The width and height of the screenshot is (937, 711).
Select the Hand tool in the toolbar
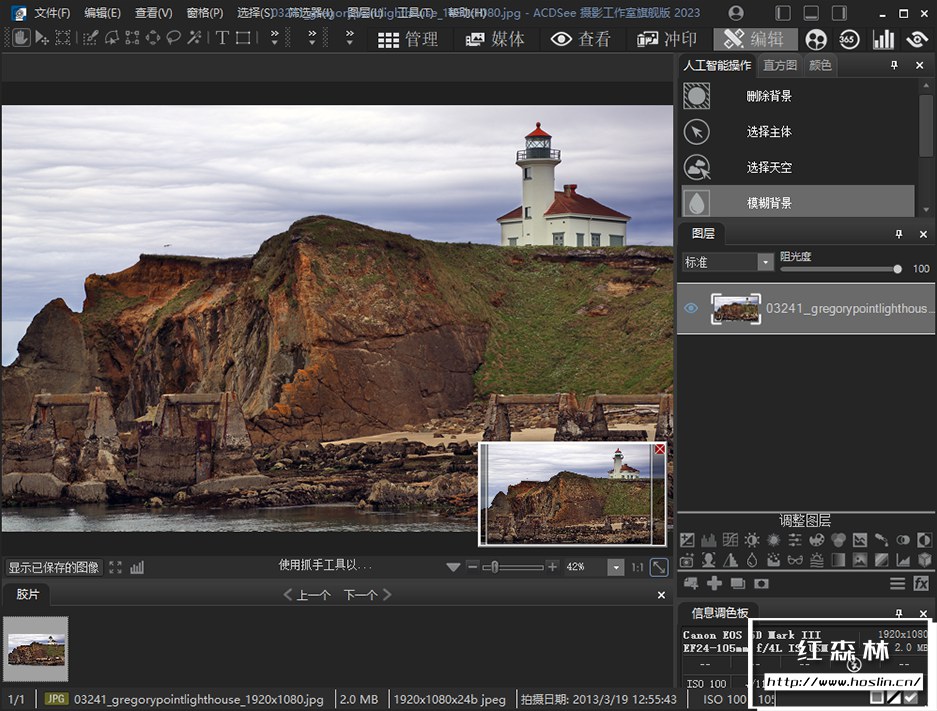click(x=20, y=38)
